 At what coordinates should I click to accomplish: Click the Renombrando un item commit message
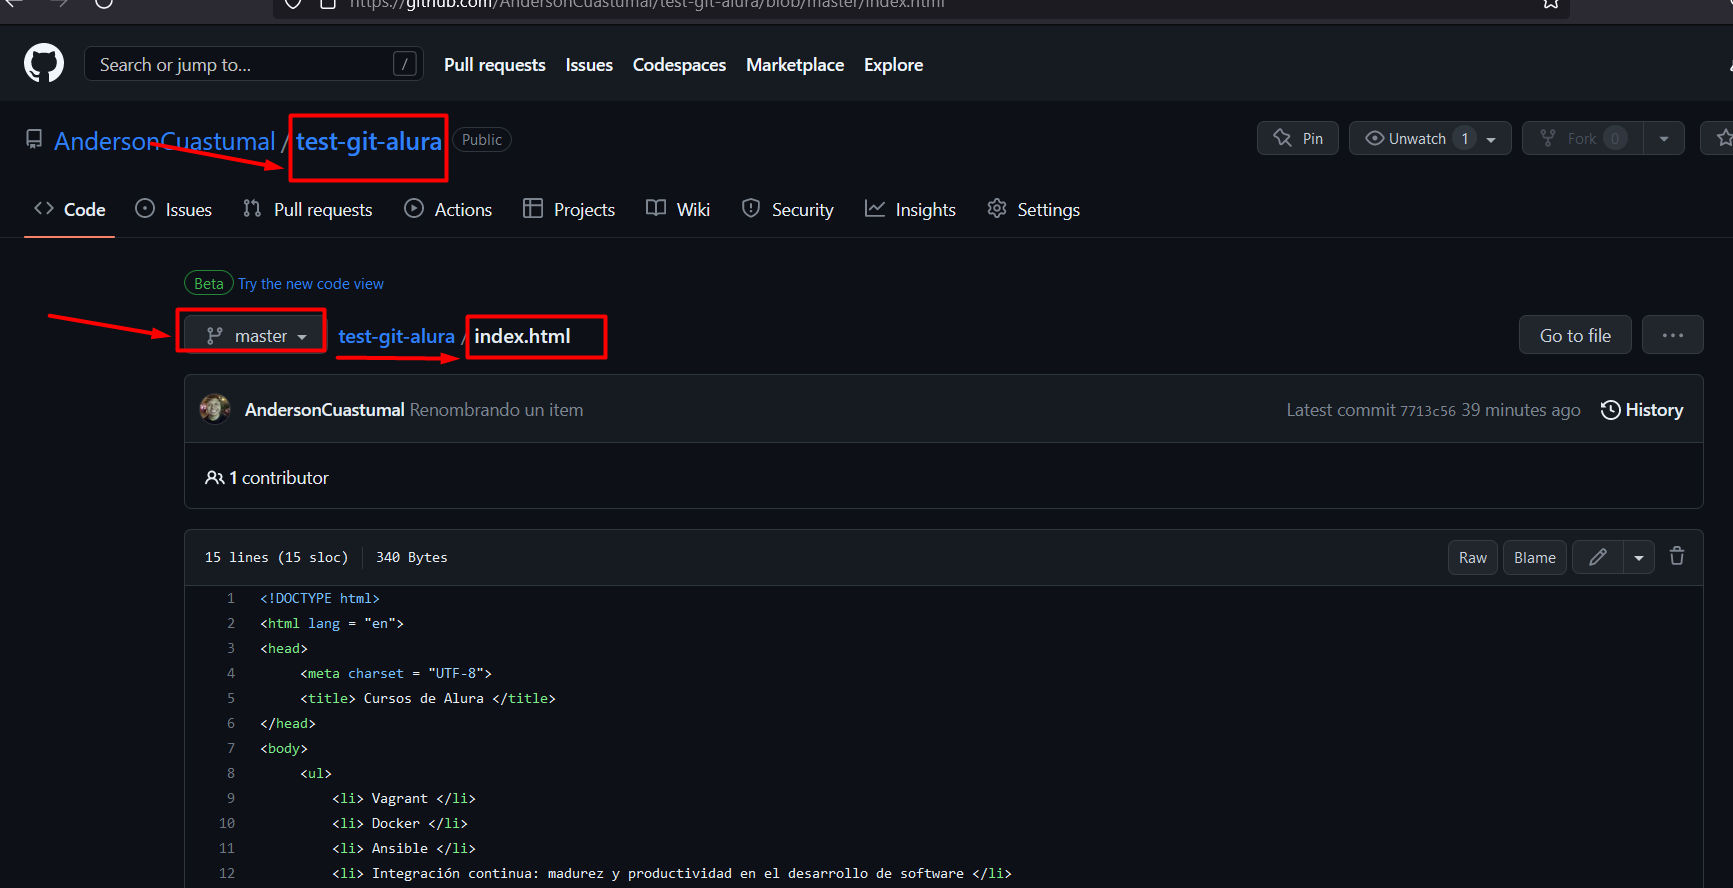[496, 410]
